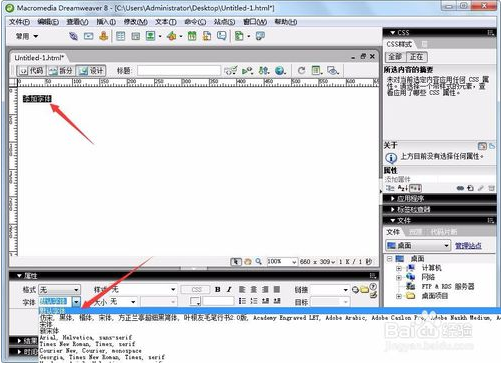Select the zoom magnifier tool

coord(258,262)
